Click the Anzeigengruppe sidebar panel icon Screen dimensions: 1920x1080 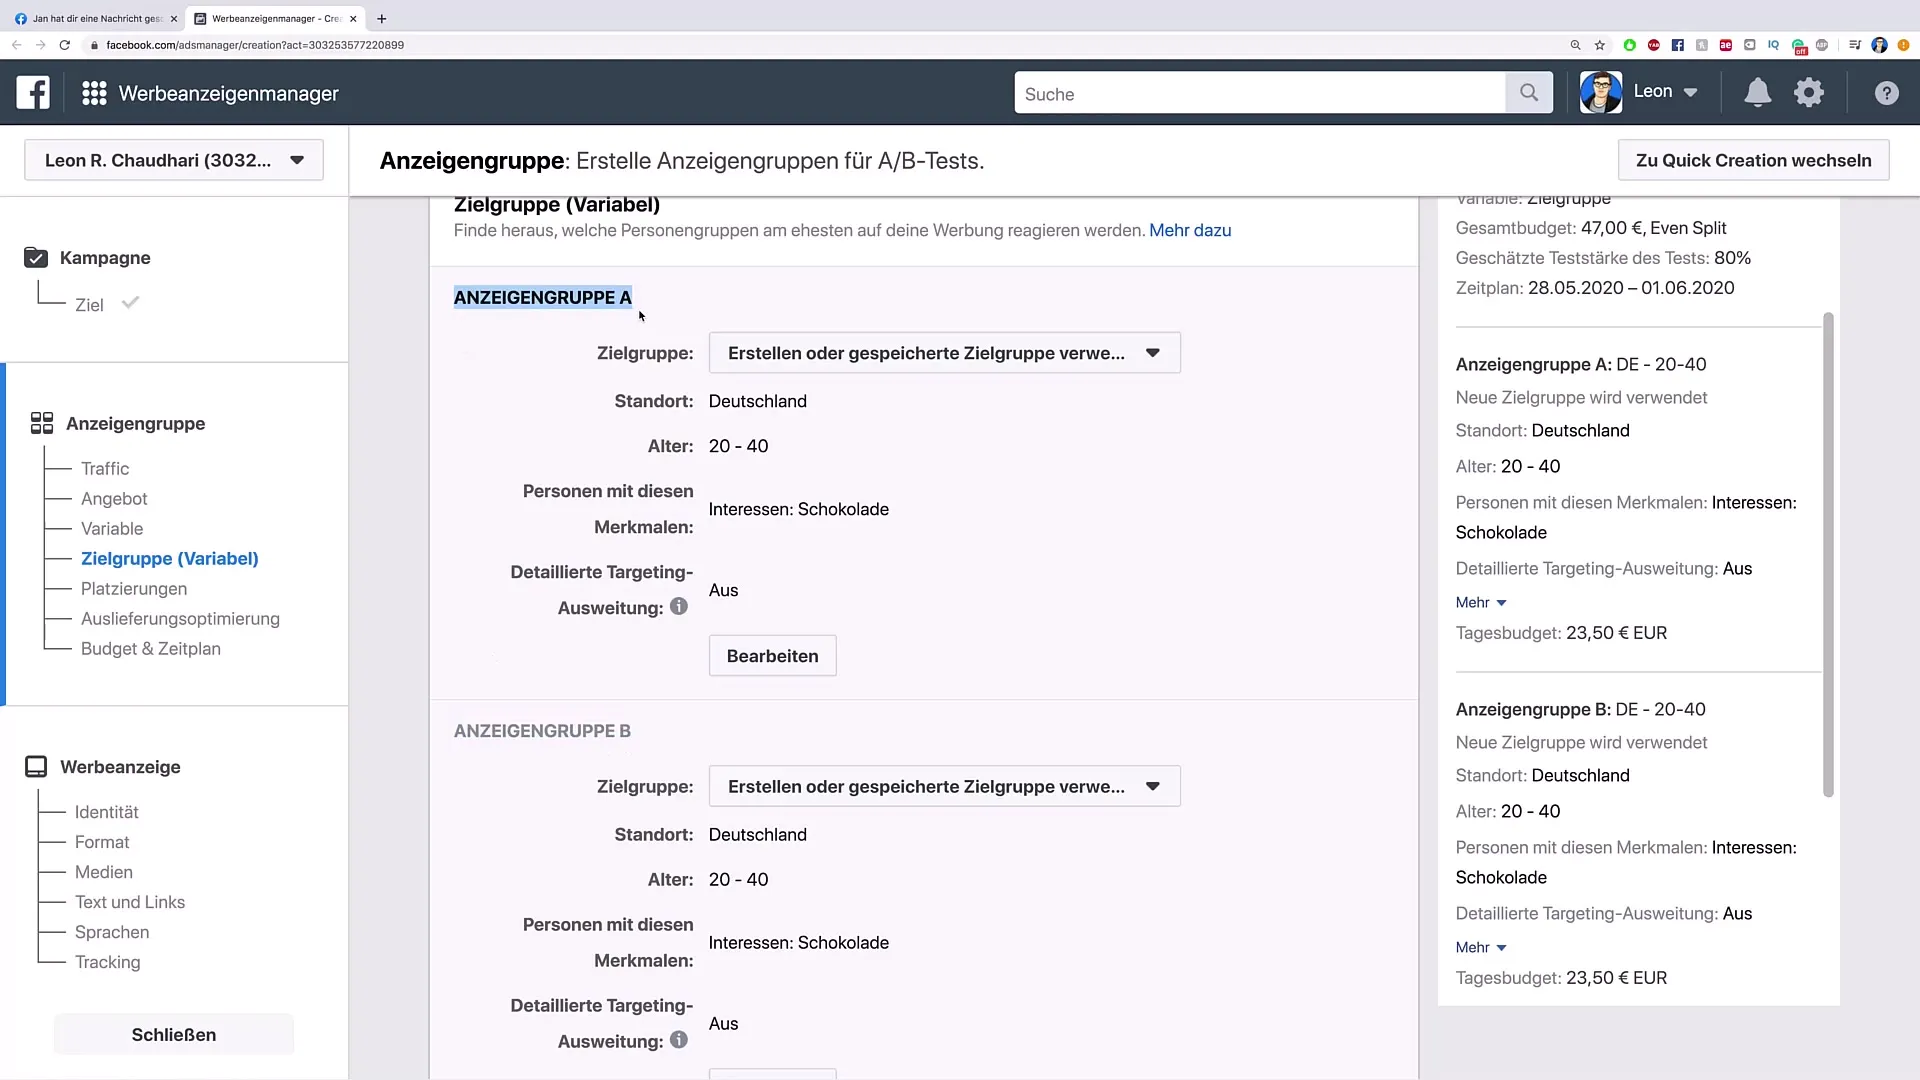[x=40, y=422]
